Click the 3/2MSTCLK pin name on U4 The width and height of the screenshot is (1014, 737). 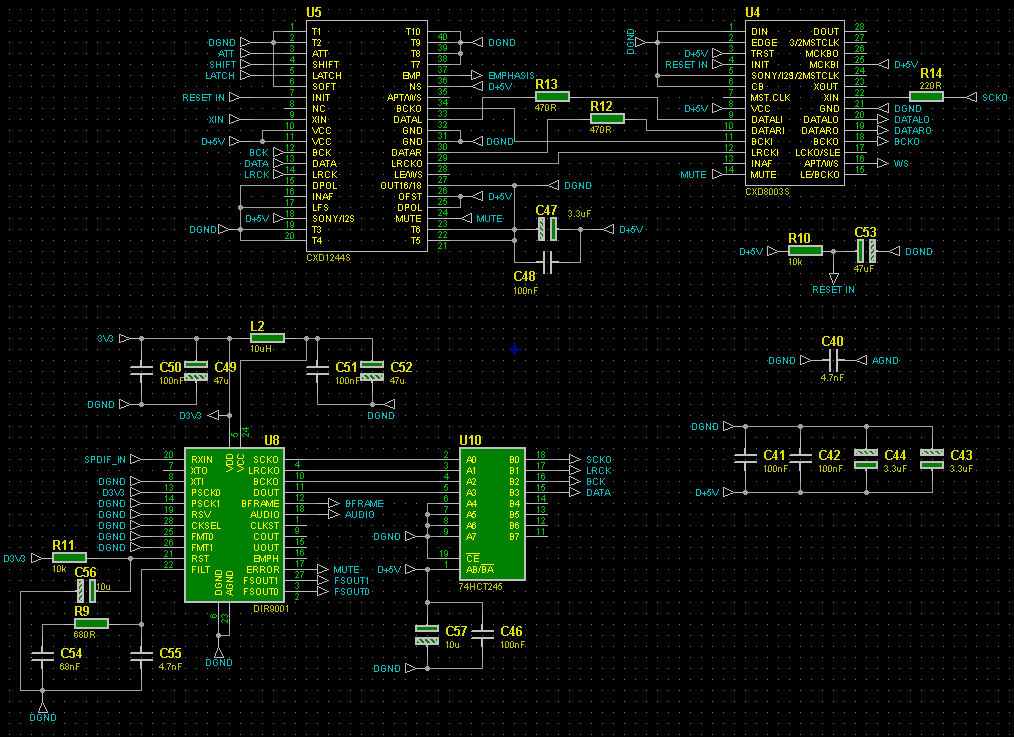[x=814, y=43]
